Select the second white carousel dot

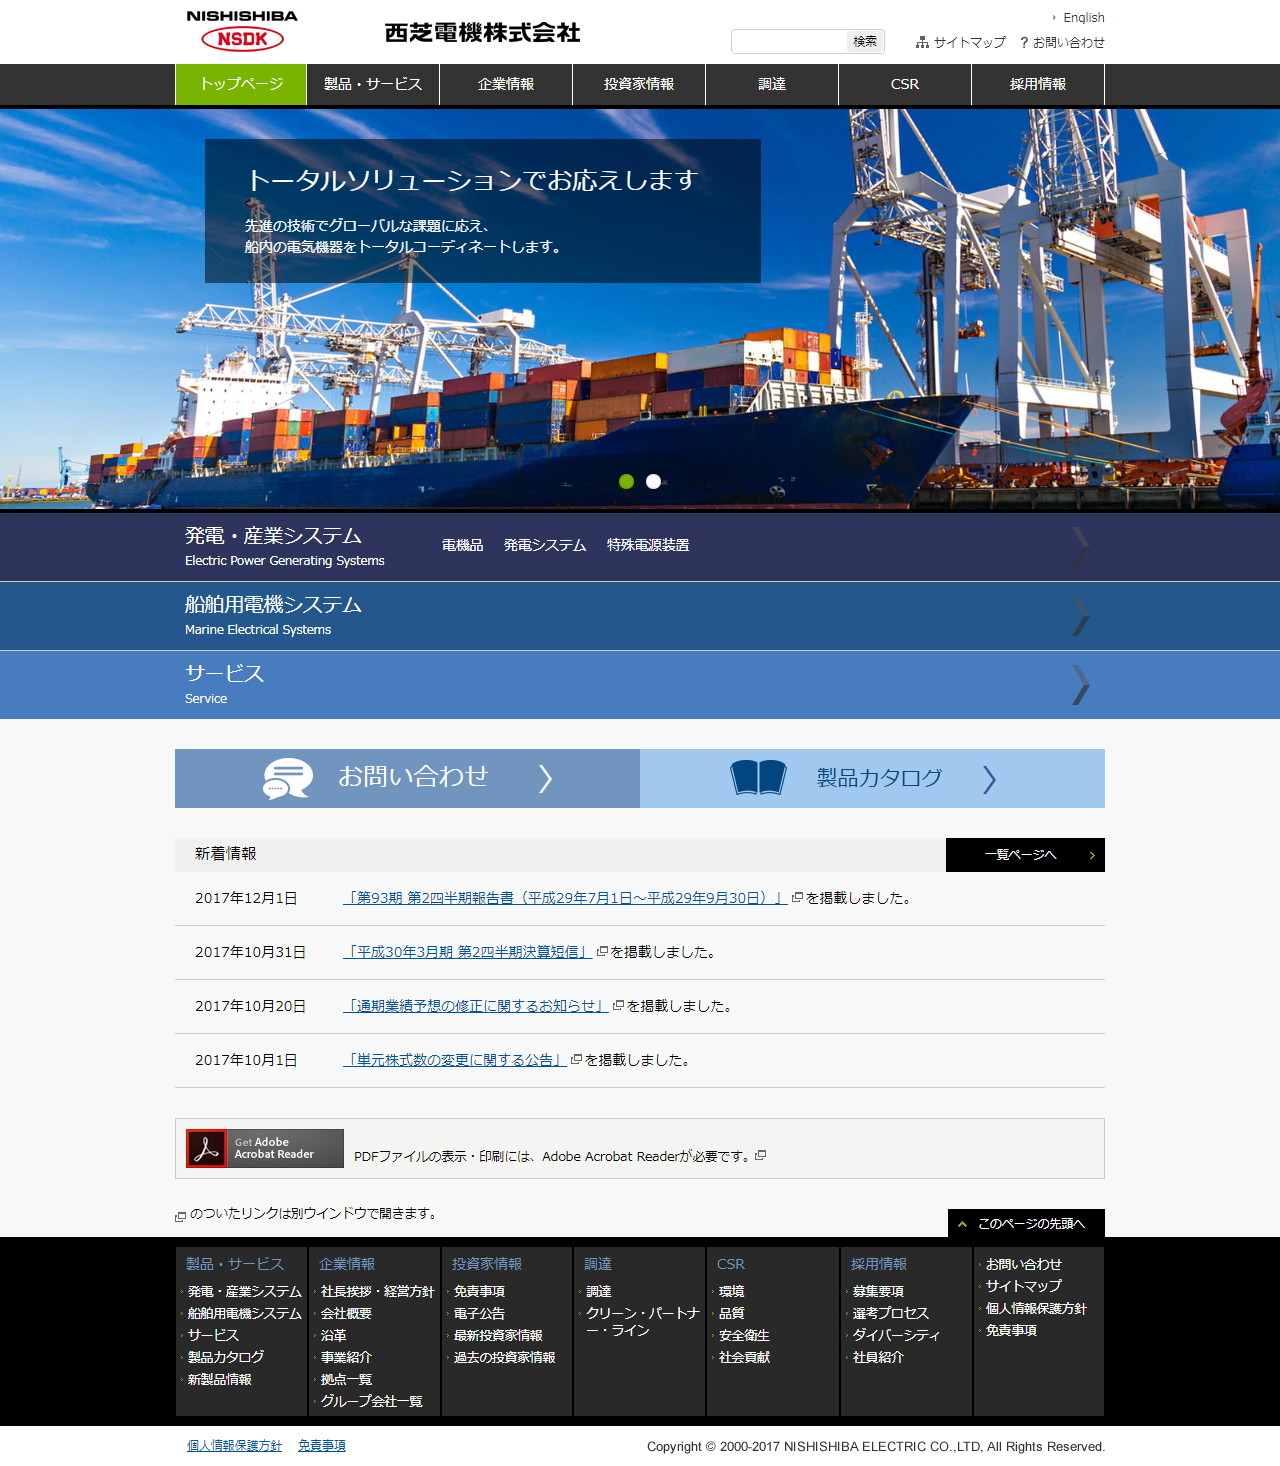653,482
